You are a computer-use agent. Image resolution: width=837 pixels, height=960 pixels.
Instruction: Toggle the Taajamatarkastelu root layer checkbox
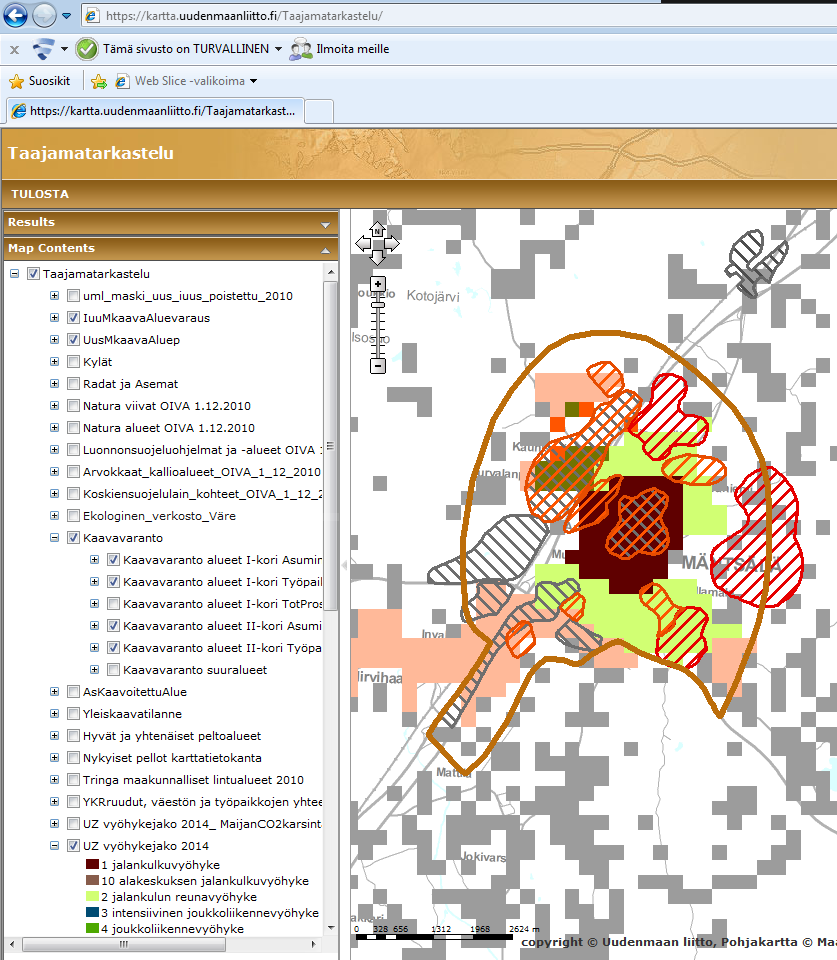coord(34,274)
